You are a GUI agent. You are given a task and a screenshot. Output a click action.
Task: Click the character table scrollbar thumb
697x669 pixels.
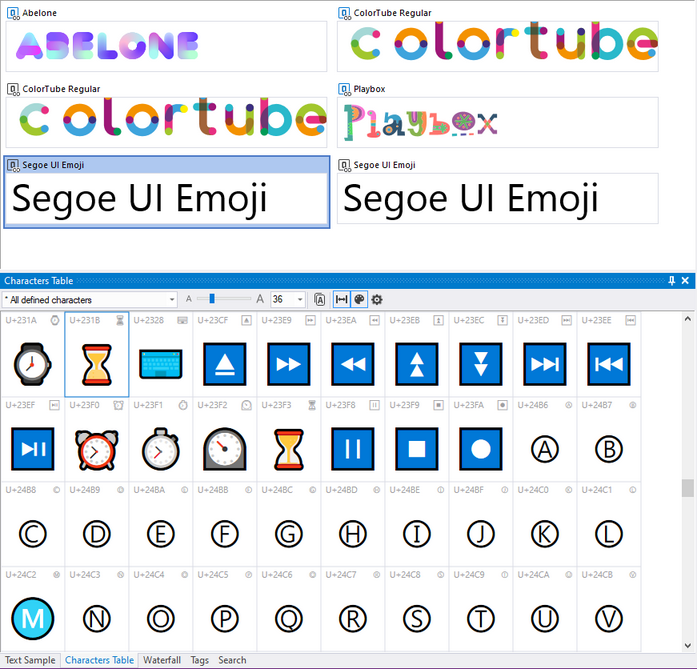[x=688, y=488]
